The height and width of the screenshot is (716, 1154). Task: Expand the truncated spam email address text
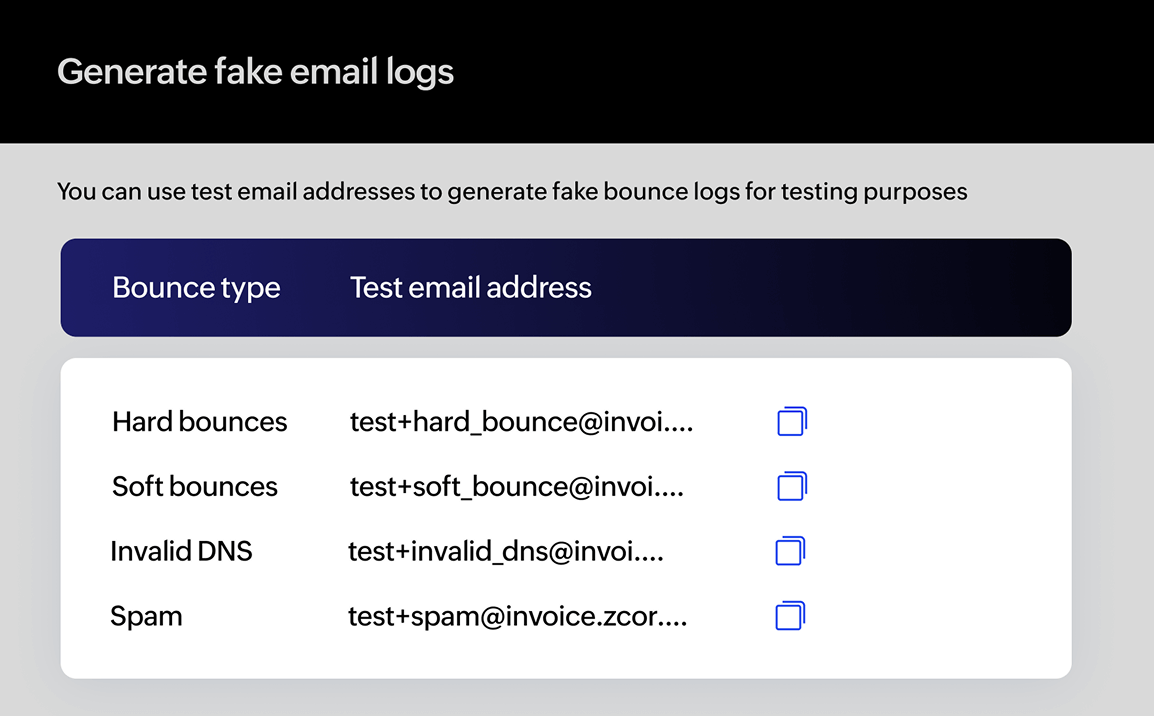[x=517, y=616]
